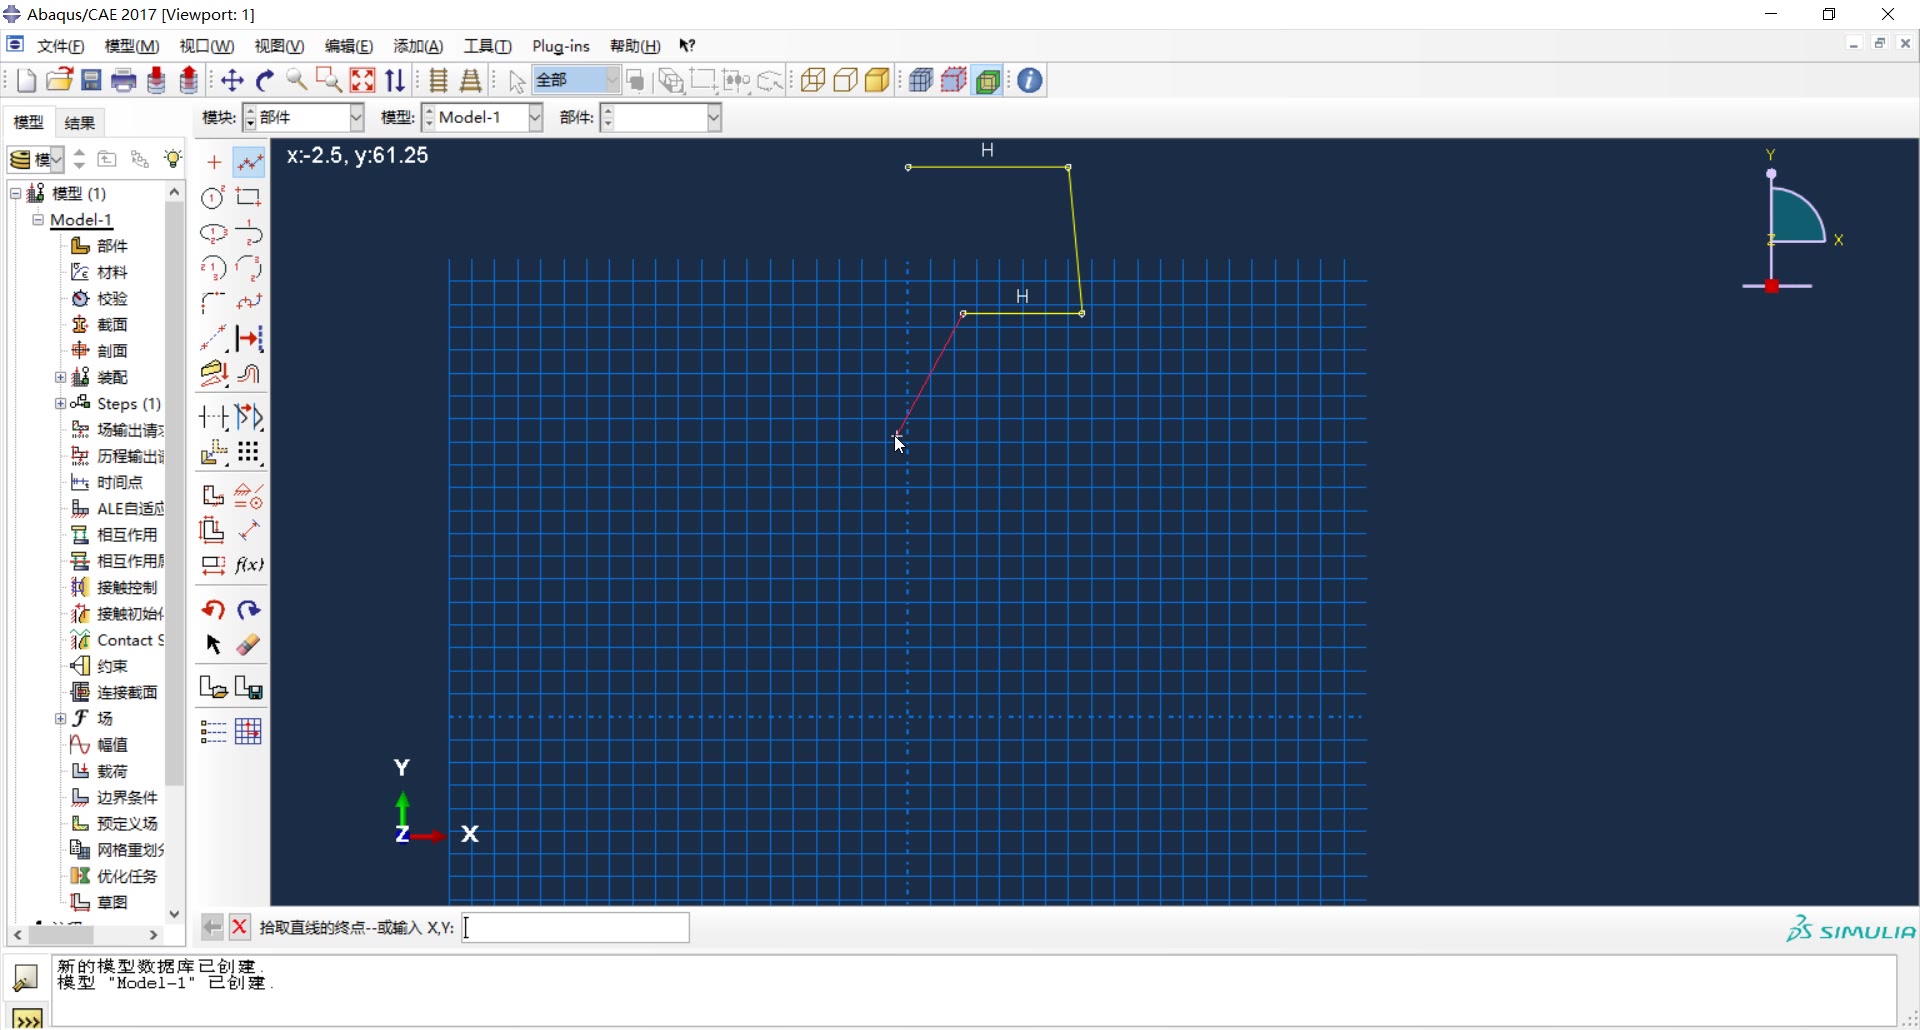Open the 添加 menu
Image resolution: width=1920 pixels, height=1030 pixels.
pos(418,46)
